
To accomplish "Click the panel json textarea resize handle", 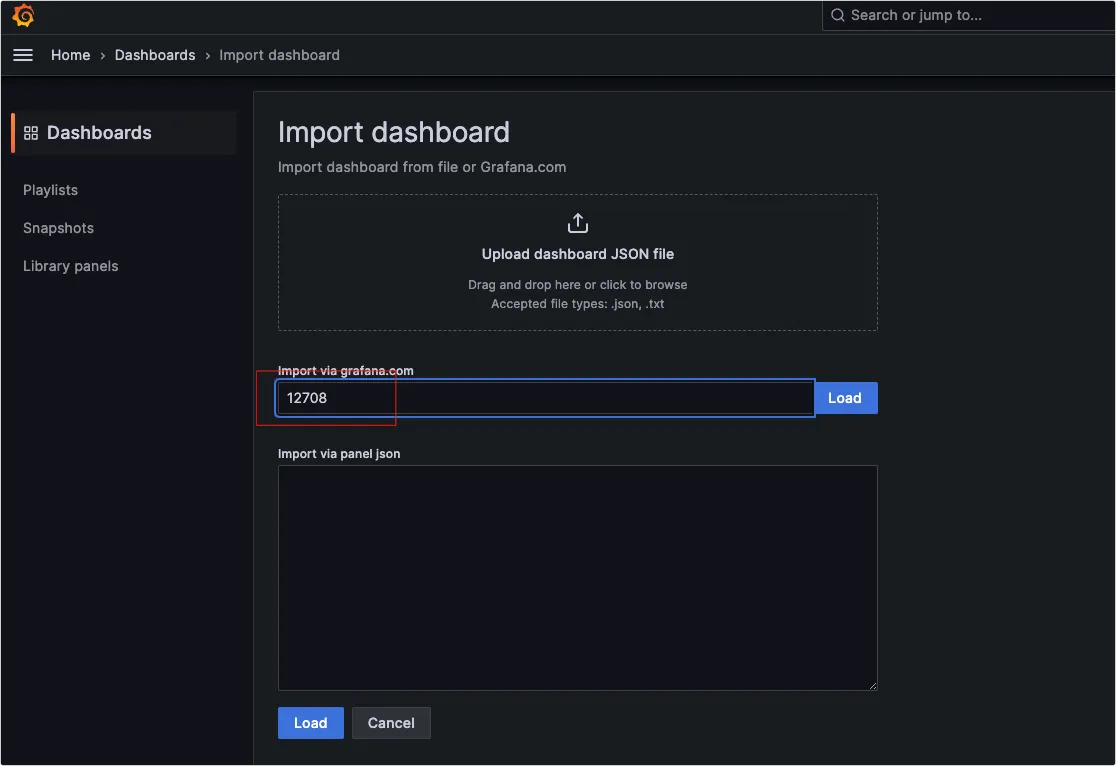I will pos(872,685).
